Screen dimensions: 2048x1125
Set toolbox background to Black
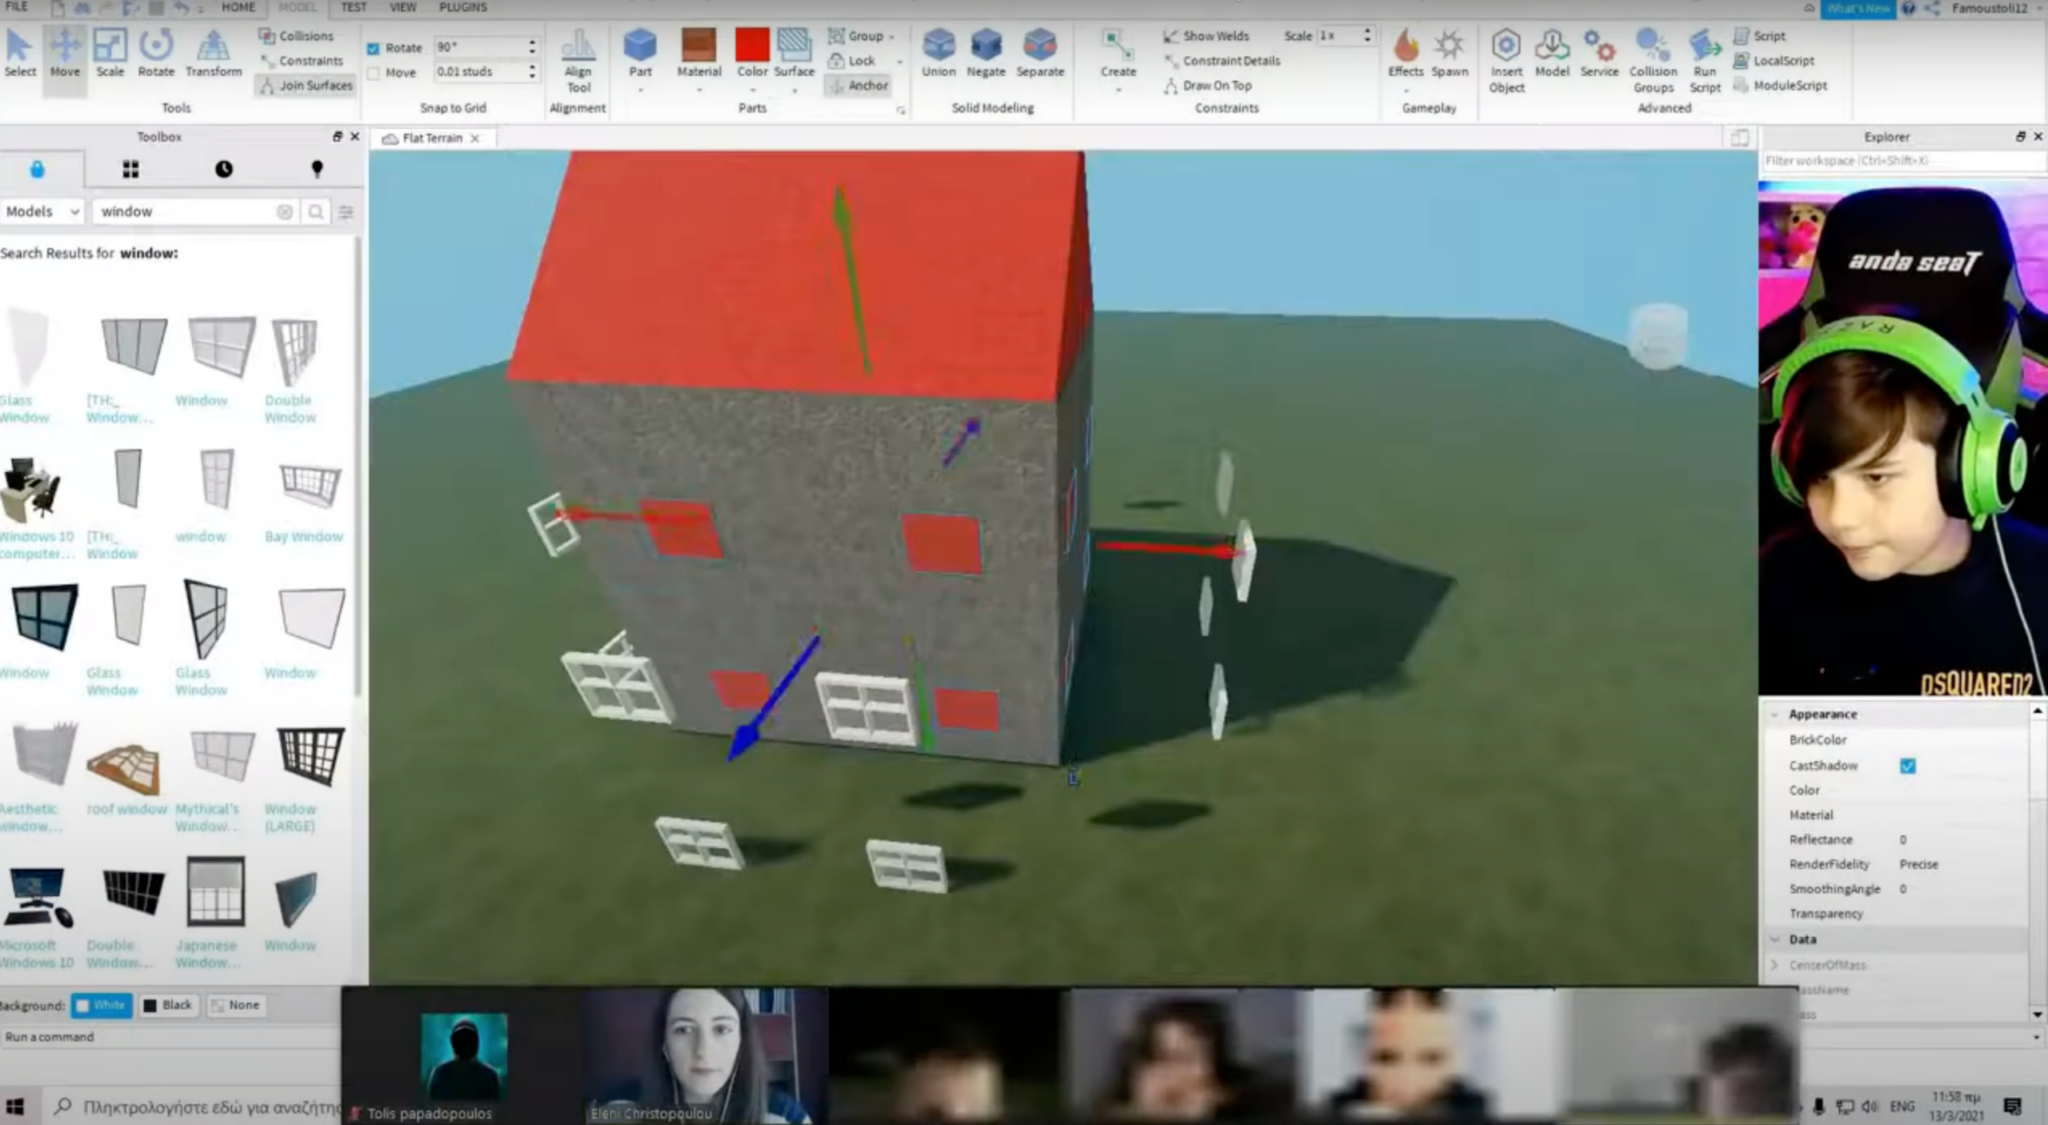pos(168,1006)
